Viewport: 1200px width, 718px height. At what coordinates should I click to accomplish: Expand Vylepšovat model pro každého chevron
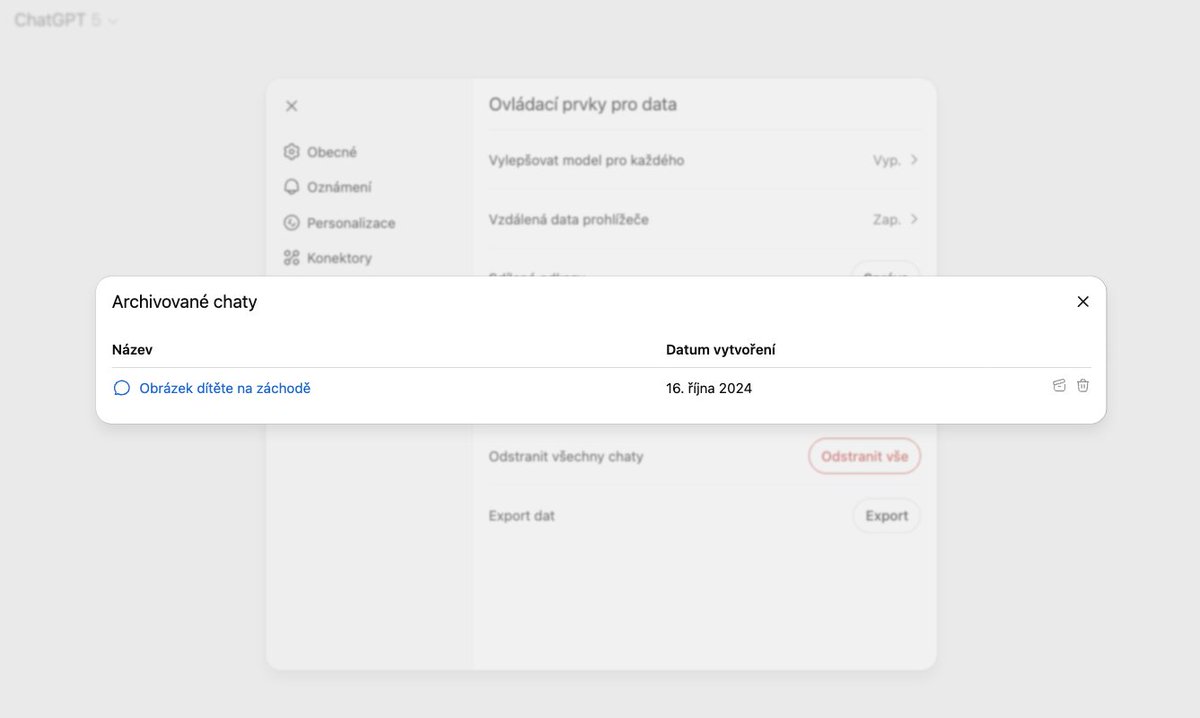[914, 160]
